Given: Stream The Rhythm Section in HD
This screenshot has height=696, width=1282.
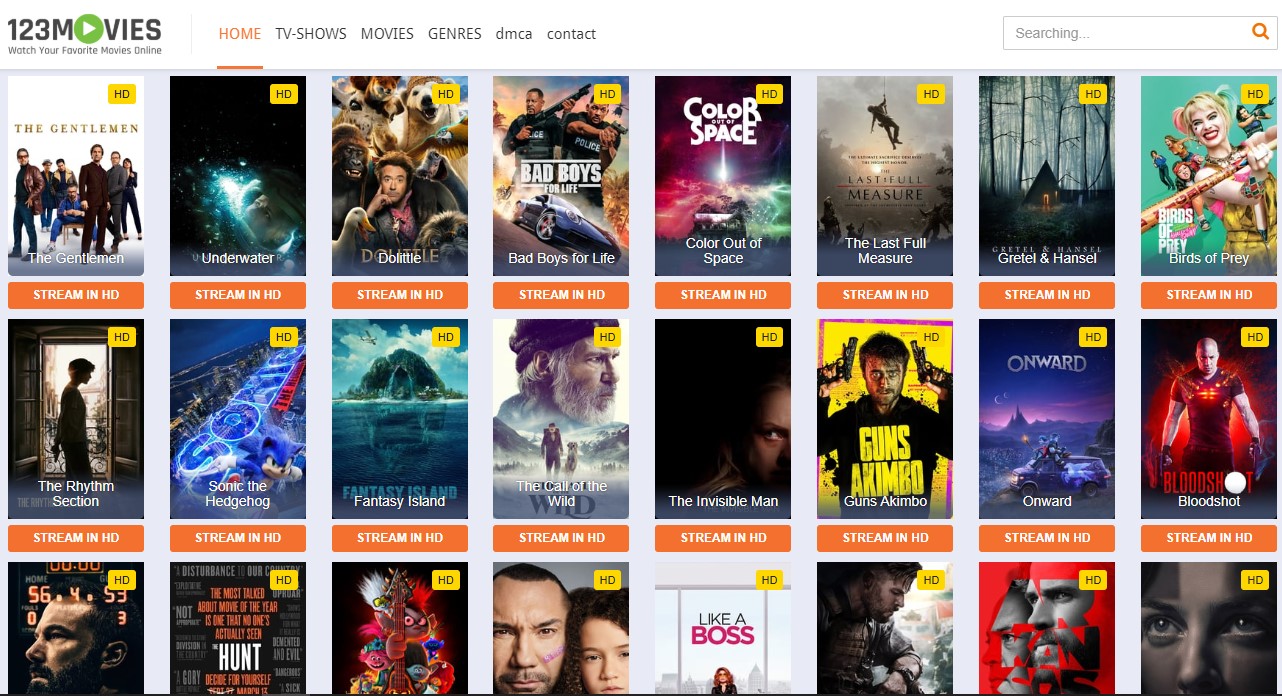Looking at the screenshot, I should [76, 538].
